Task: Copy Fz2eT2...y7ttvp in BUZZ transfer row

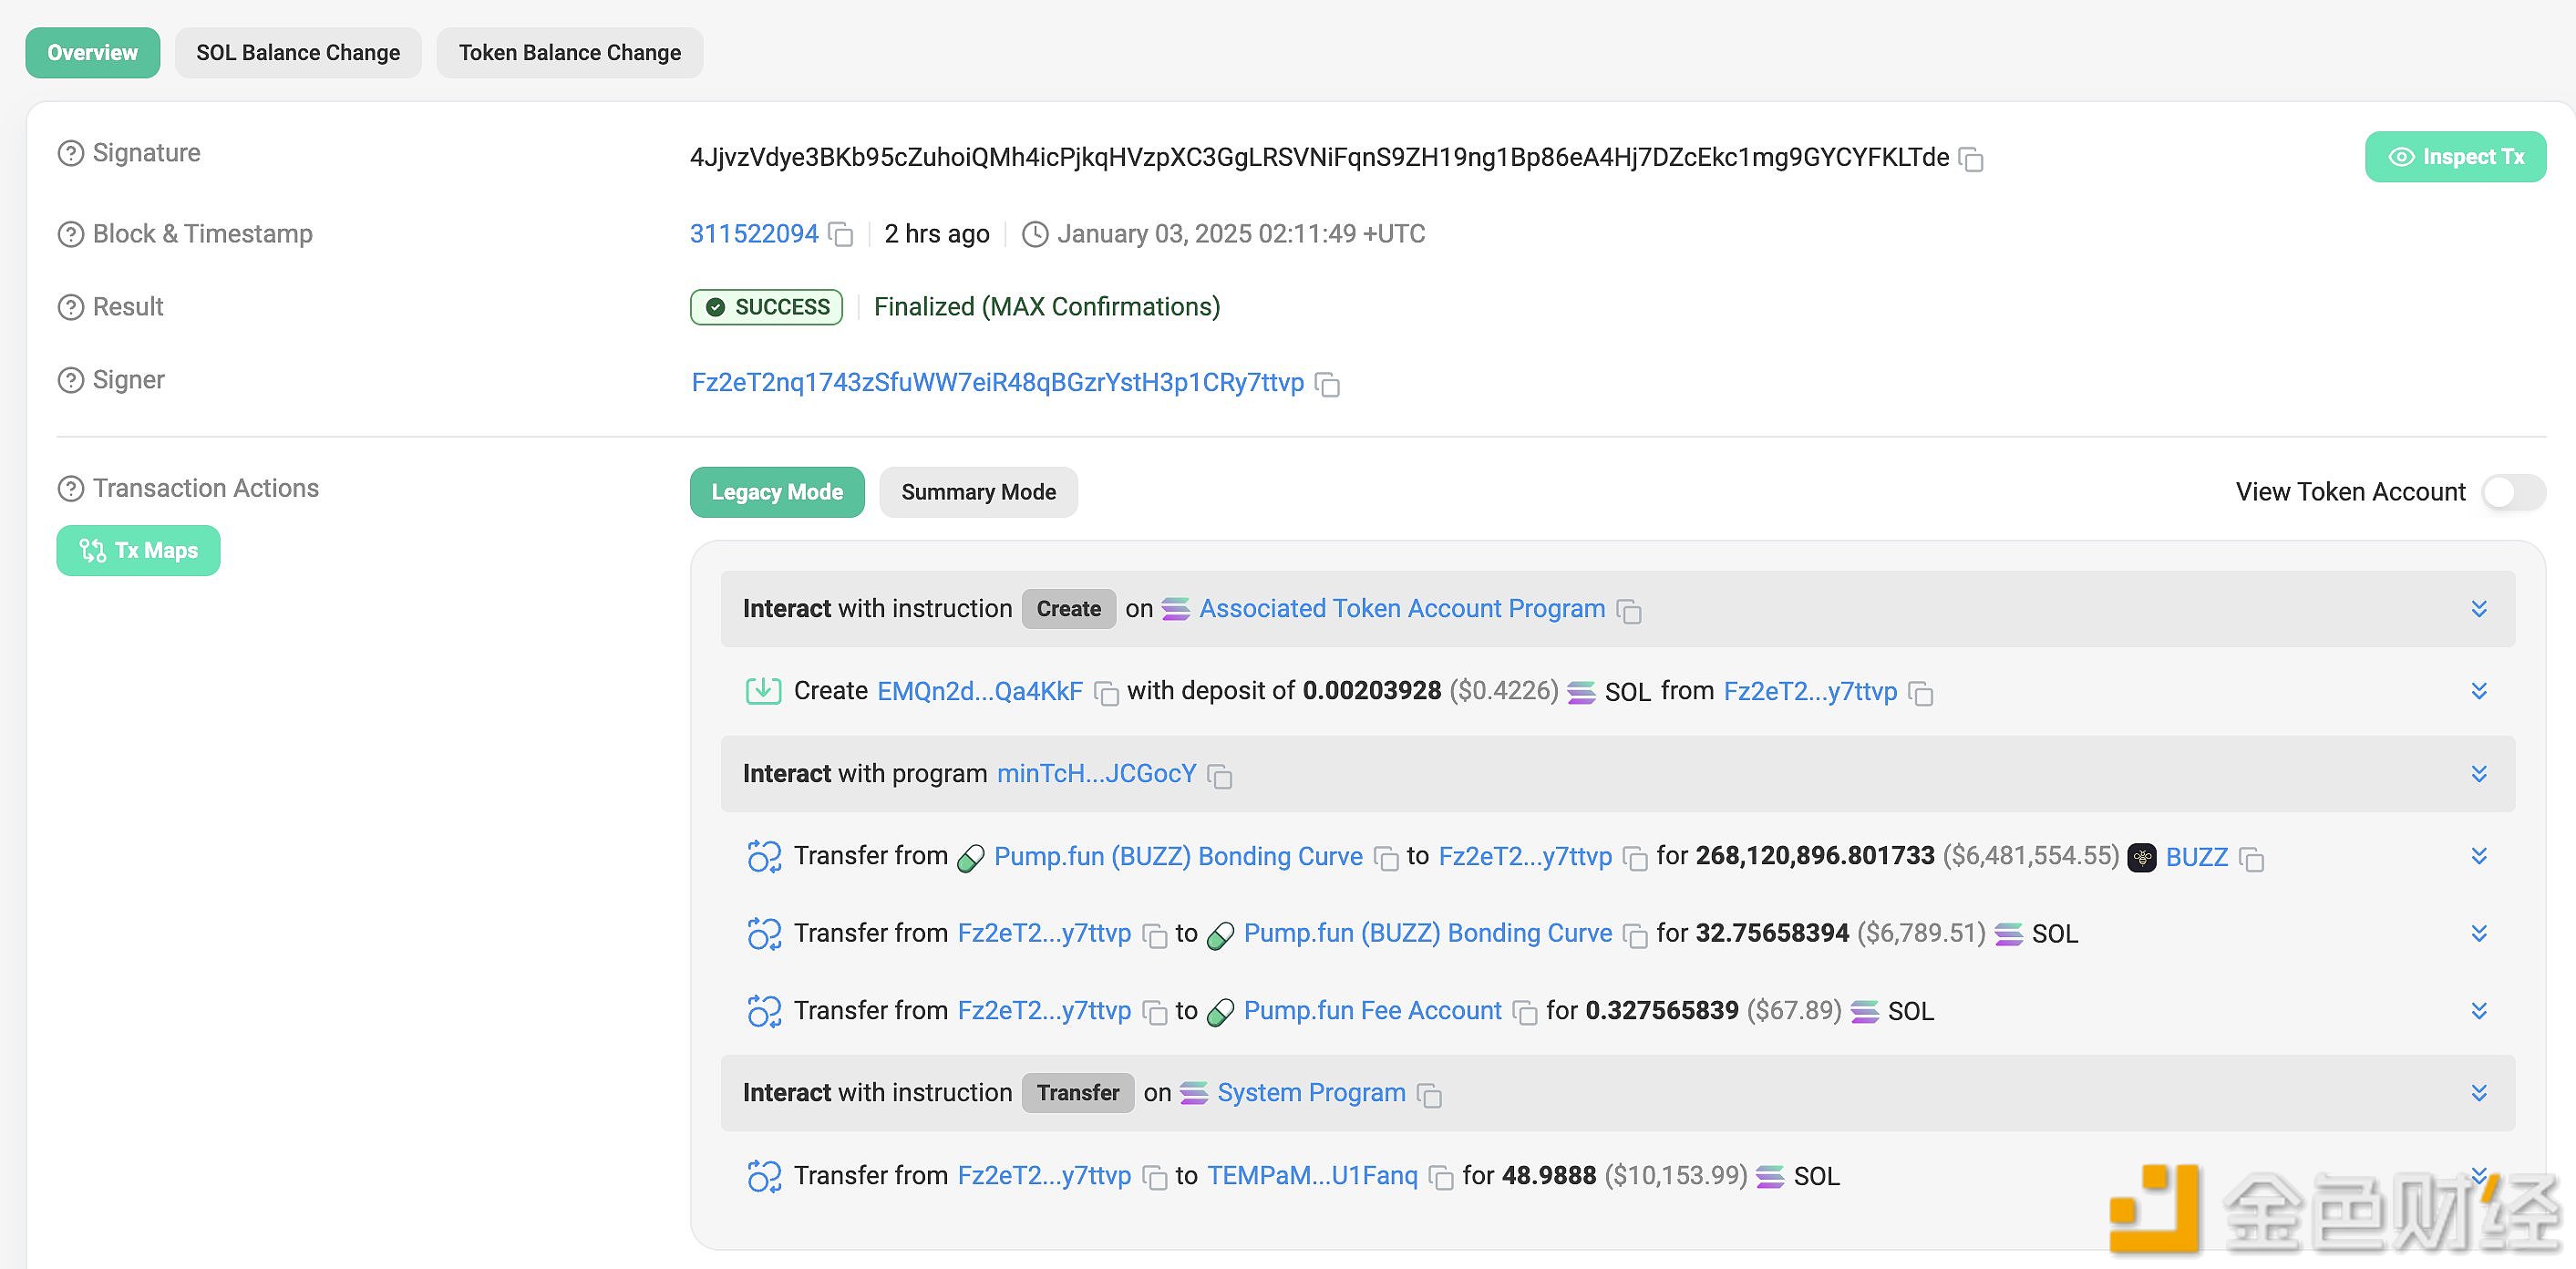Action: pyautogui.click(x=1635, y=858)
